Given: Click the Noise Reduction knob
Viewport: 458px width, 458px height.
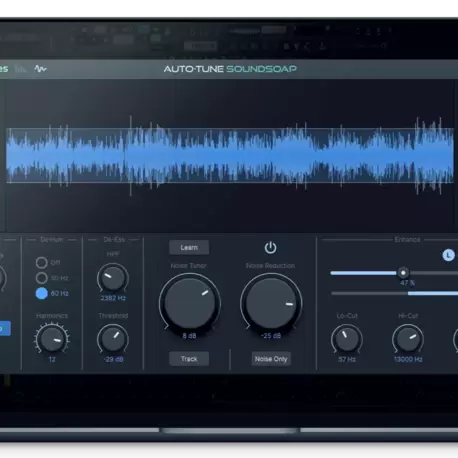Looking at the screenshot, I should 271,303.
